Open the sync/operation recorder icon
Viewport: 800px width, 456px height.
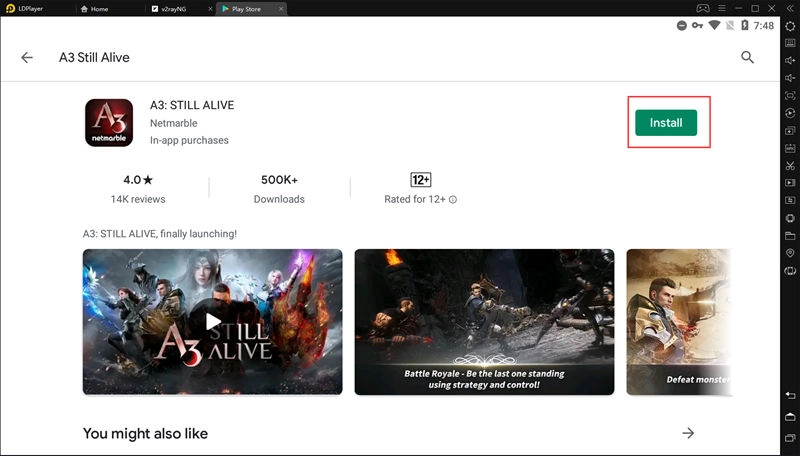(790, 113)
